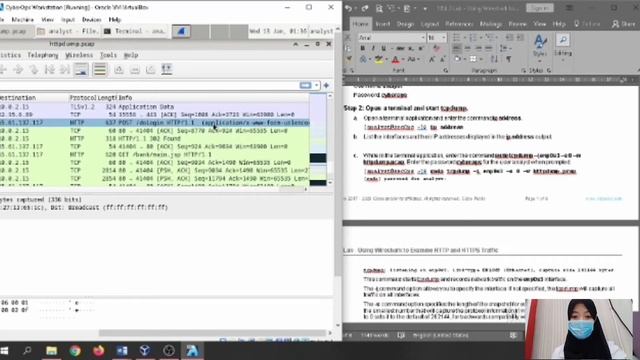The height and width of the screenshot is (360, 640).
Task: Open Editing dropdown in Word ribbon
Action: tap(563, 45)
